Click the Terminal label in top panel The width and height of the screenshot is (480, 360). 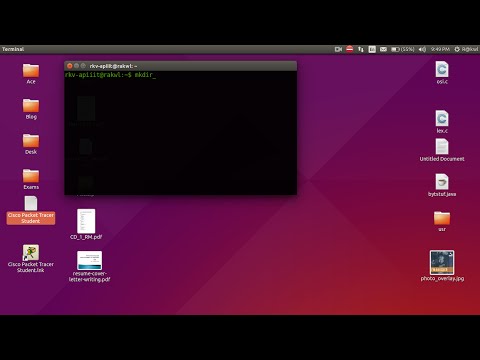[13, 49]
